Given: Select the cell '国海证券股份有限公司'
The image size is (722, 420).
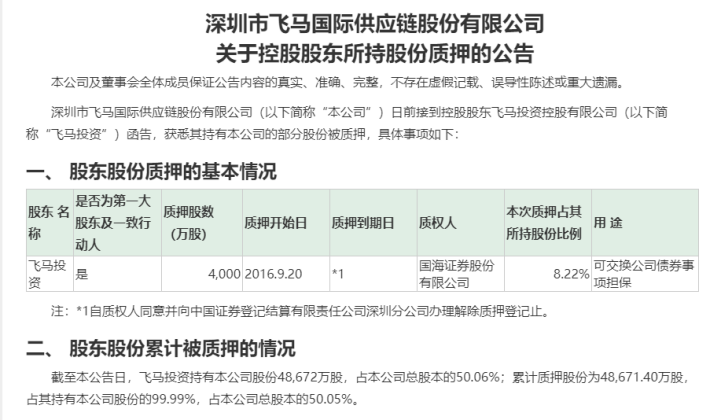Looking at the screenshot, I should point(461,274).
